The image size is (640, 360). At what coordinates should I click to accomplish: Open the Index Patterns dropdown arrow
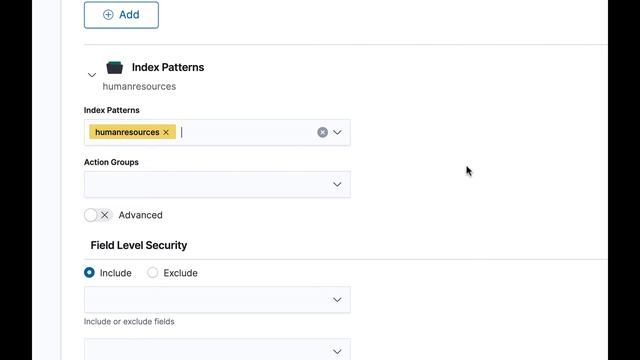click(x=337, y=132)
